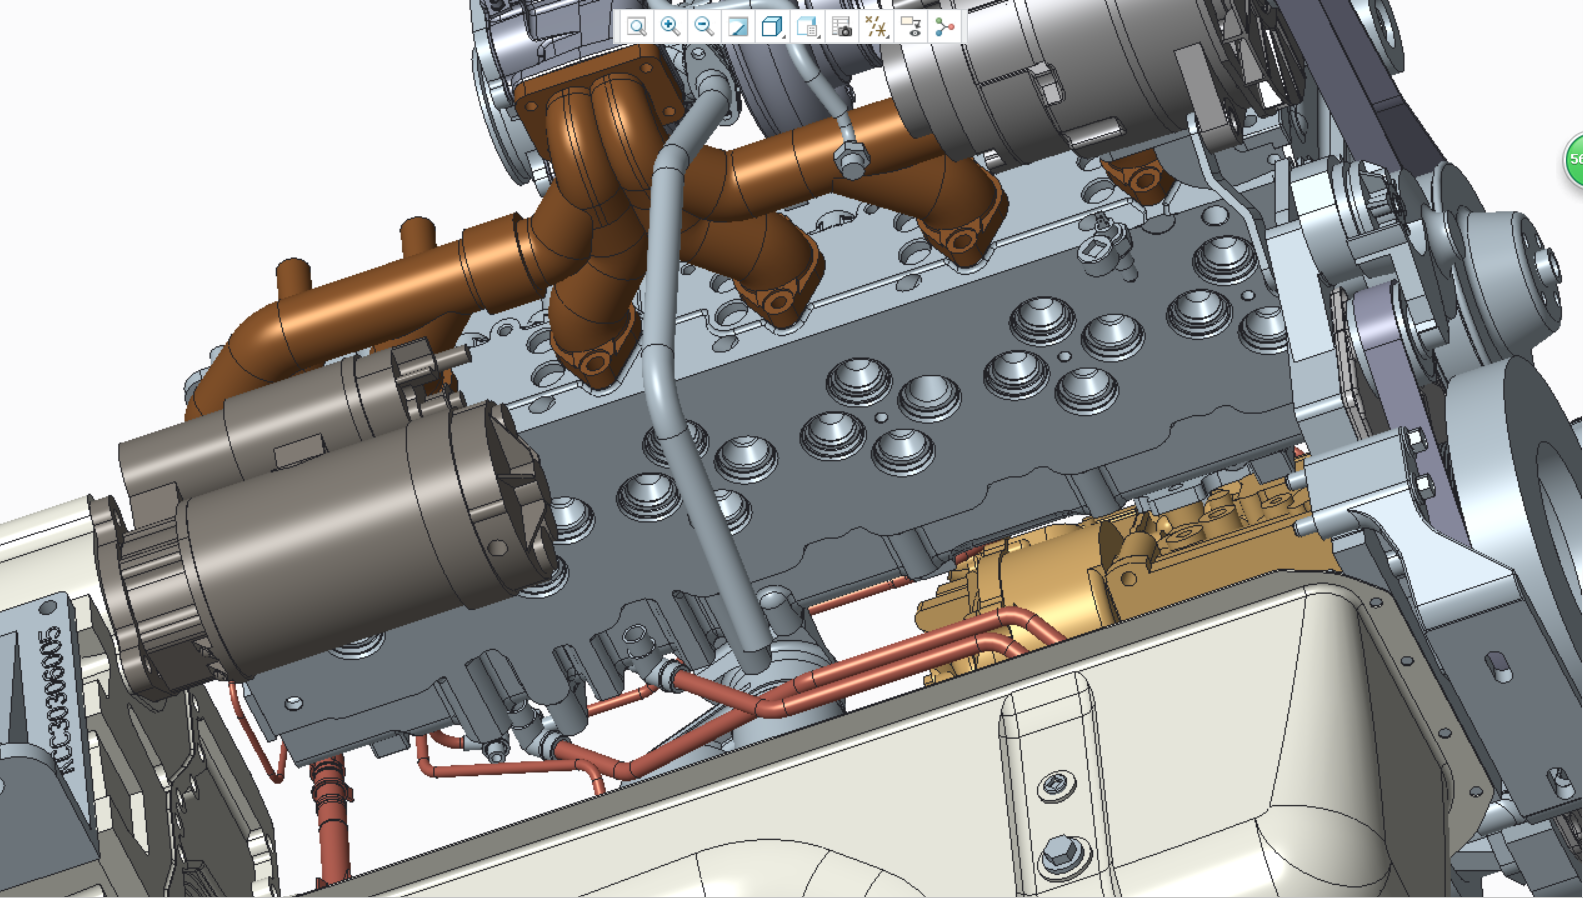
Task: Open the View Manager camera icon
Action: pos(841,27)
